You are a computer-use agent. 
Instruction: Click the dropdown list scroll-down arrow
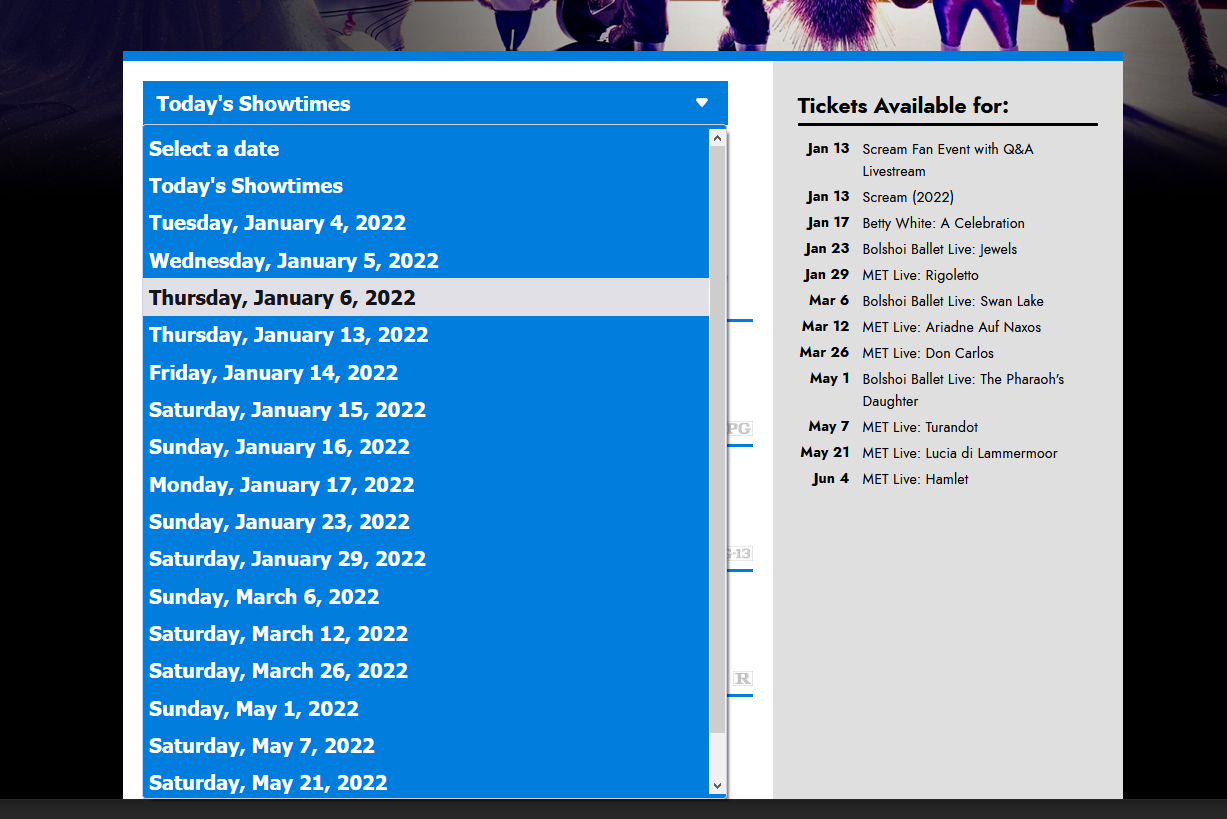[x=717, y=788]
